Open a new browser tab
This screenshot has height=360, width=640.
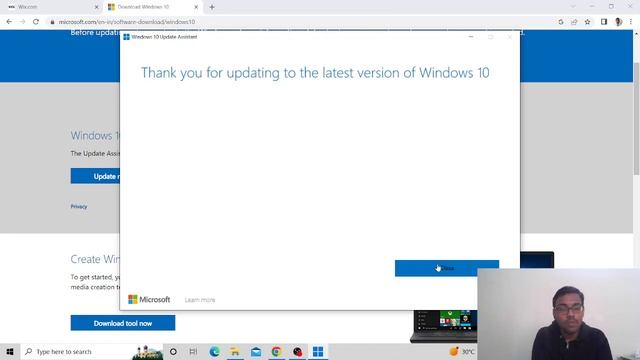tap(212, 7)
